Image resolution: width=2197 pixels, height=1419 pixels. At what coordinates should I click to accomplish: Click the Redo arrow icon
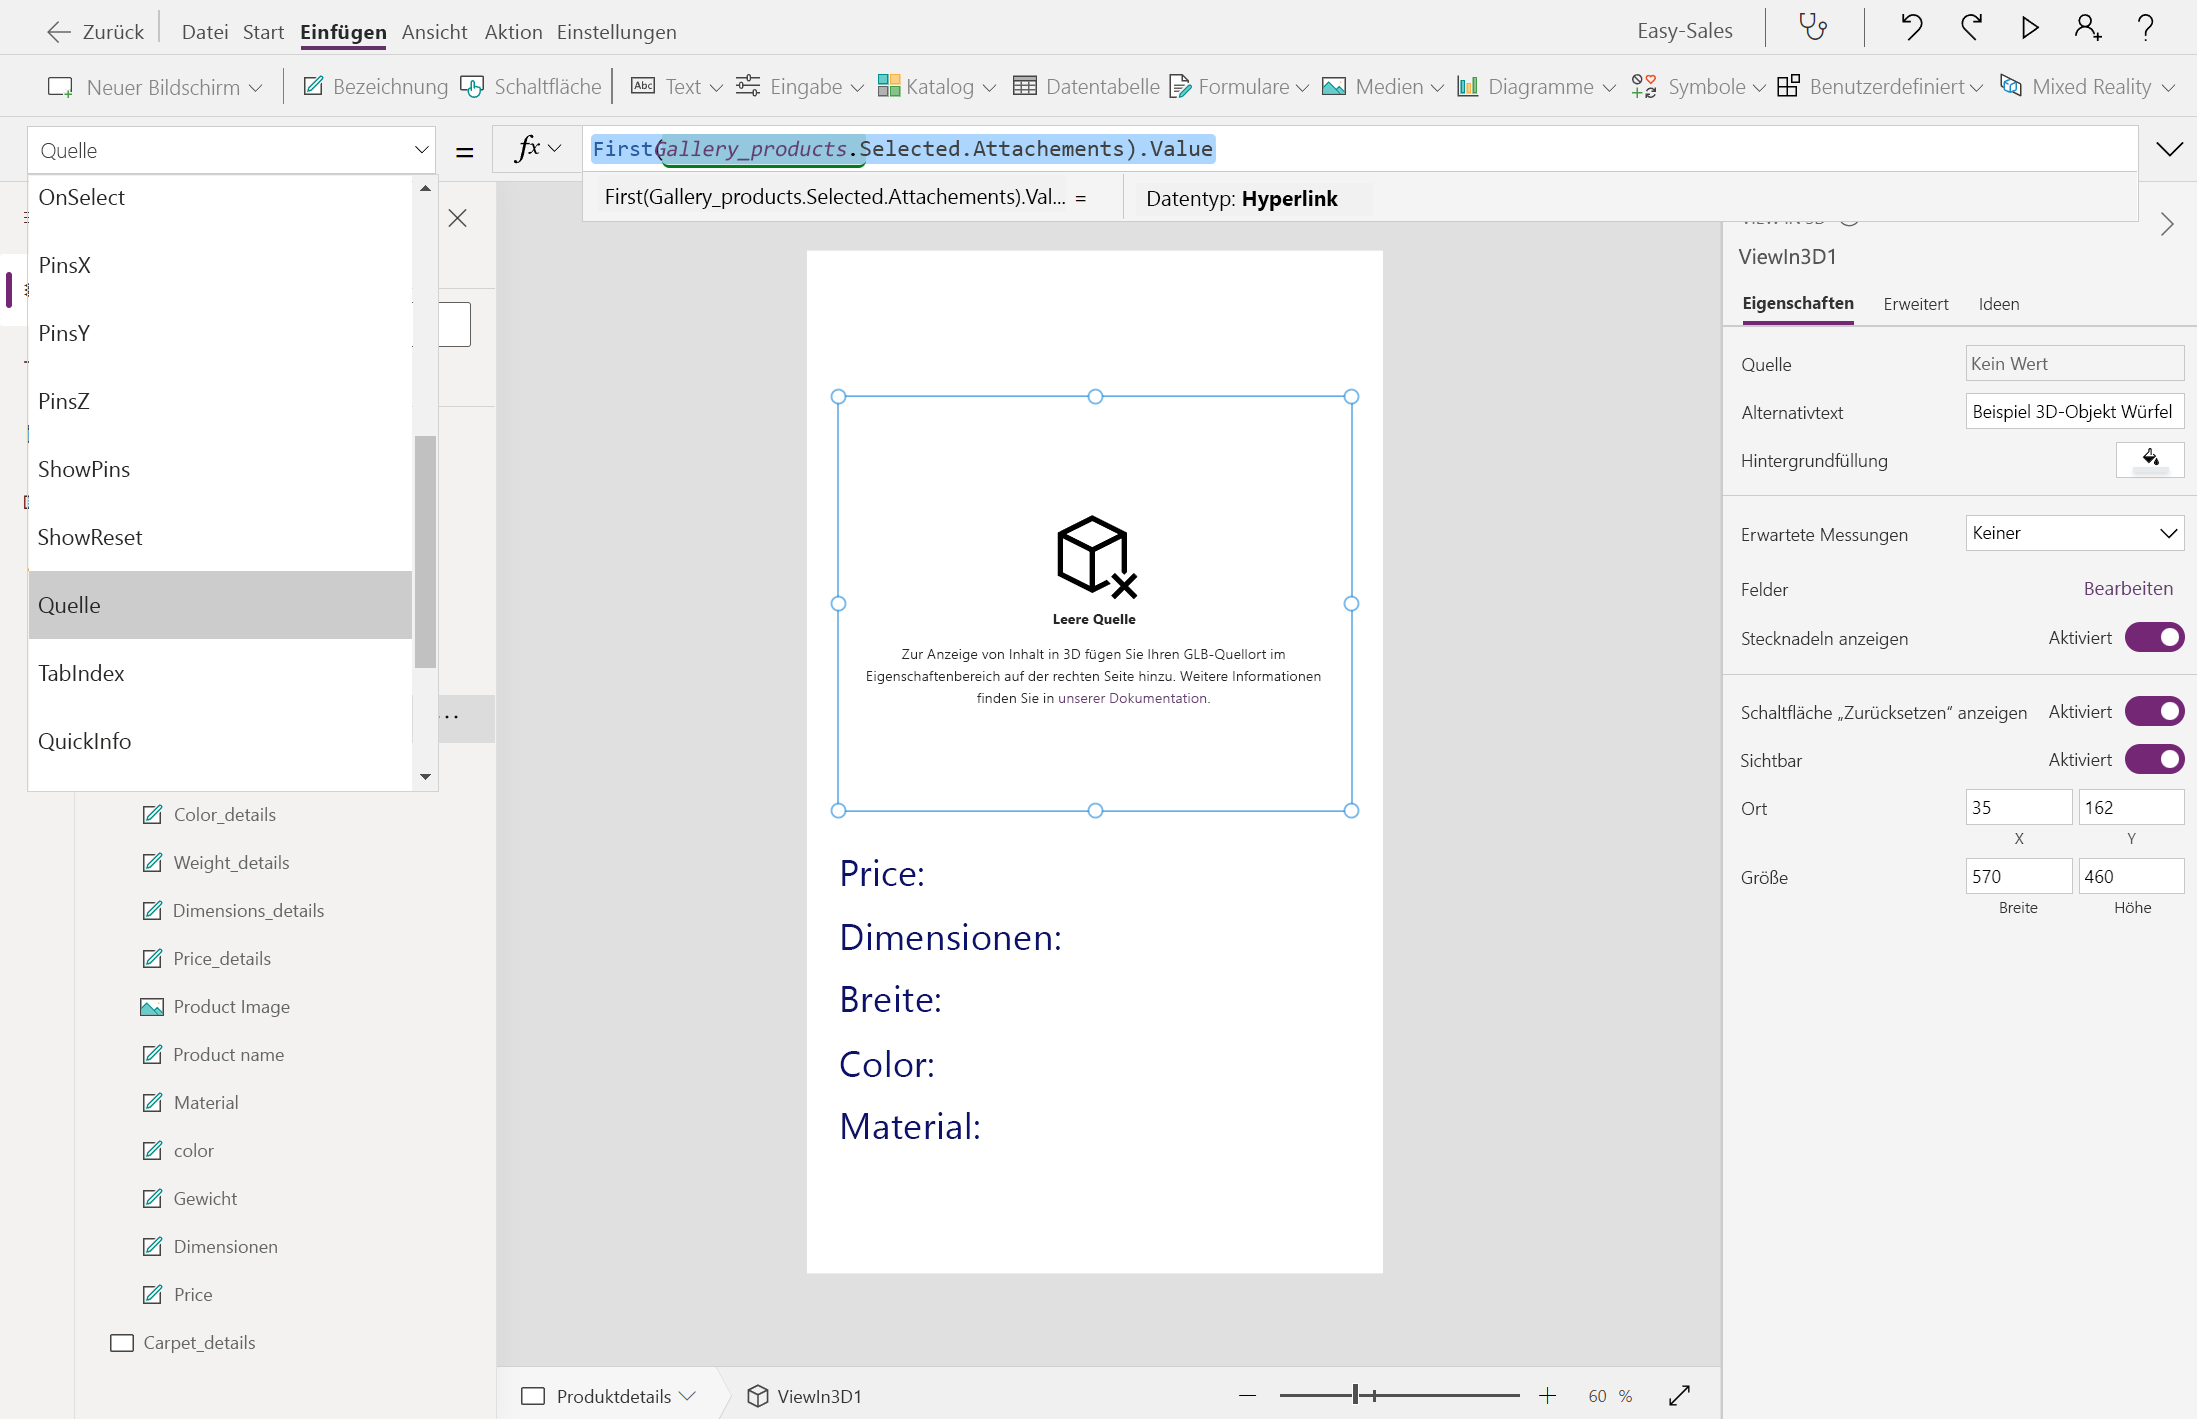coord(1971,28)
